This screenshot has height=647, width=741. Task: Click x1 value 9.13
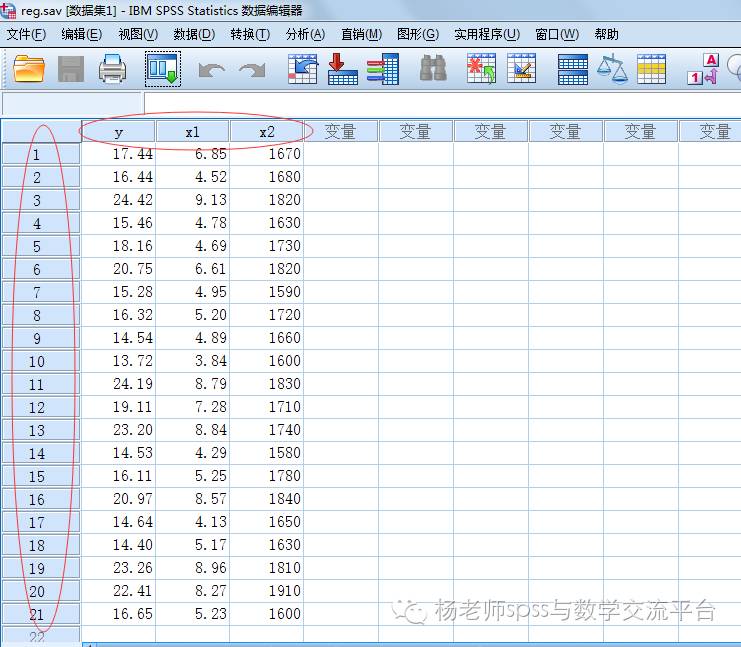(x=193, y=200)
